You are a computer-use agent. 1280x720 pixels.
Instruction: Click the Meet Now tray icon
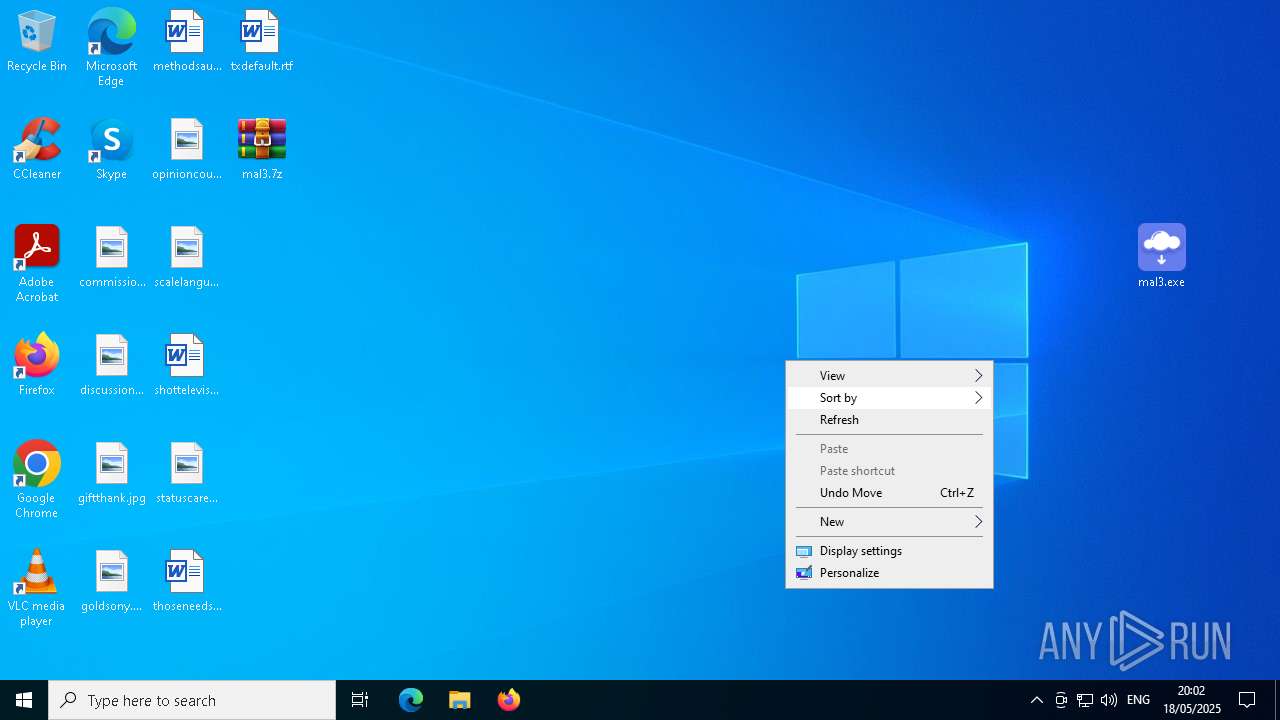point(1061,700)
